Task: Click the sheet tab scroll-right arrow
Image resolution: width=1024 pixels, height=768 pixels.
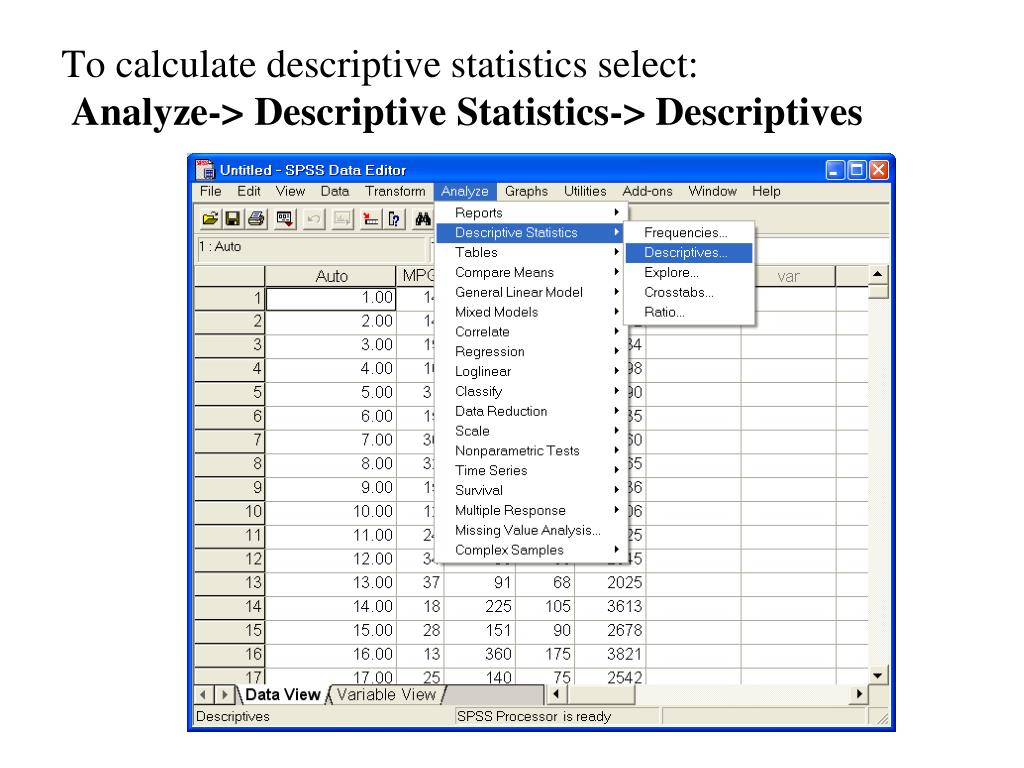Action: pyautogui.click(x=223, y=695)
